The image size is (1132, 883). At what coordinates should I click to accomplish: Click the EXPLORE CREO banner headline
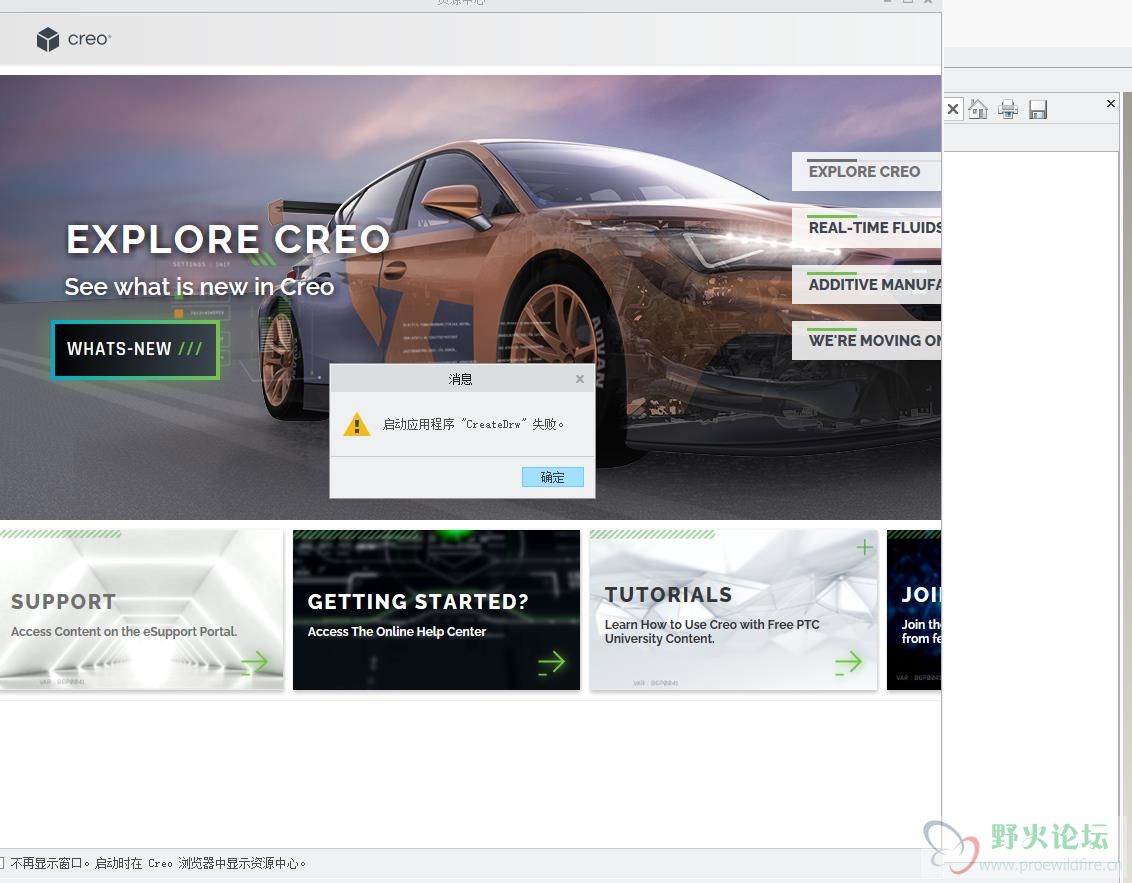click(228, 239)
